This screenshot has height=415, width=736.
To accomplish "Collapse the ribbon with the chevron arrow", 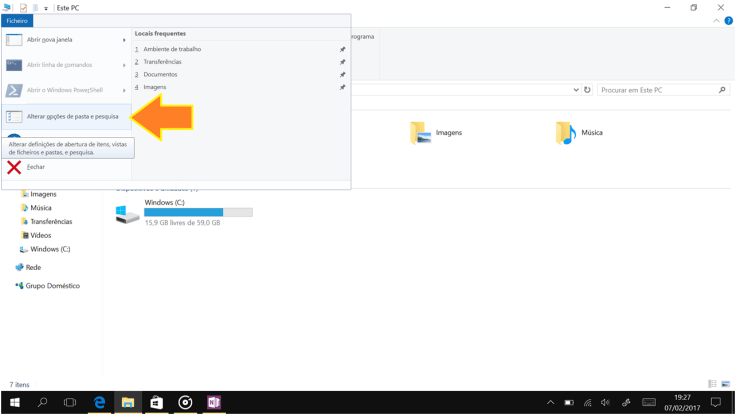I will [x=716, y=21].
